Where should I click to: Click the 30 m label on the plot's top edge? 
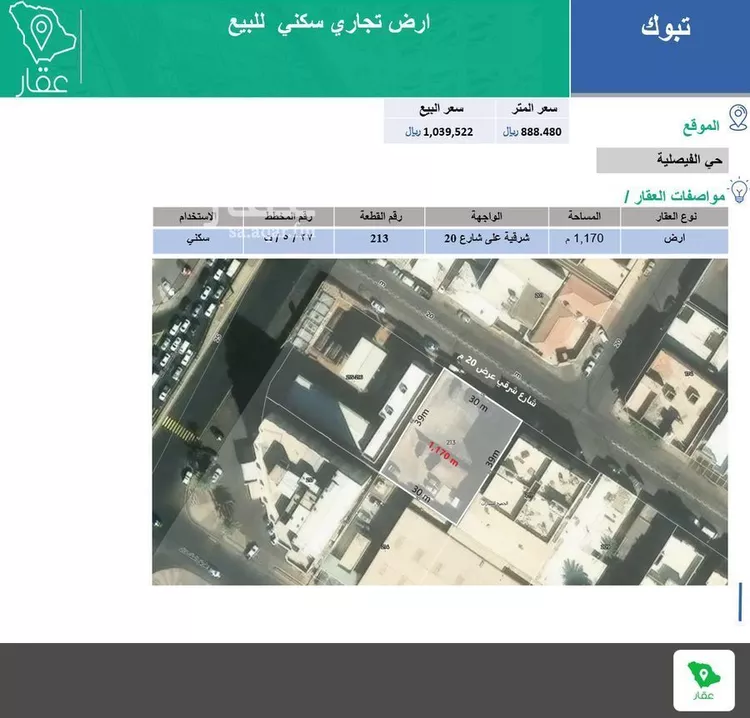coord(477,403)
